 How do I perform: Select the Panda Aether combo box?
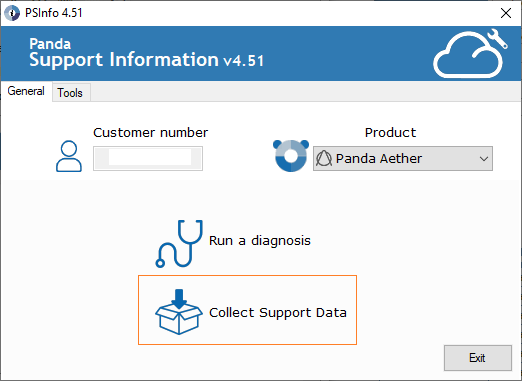tap(405, 159)
